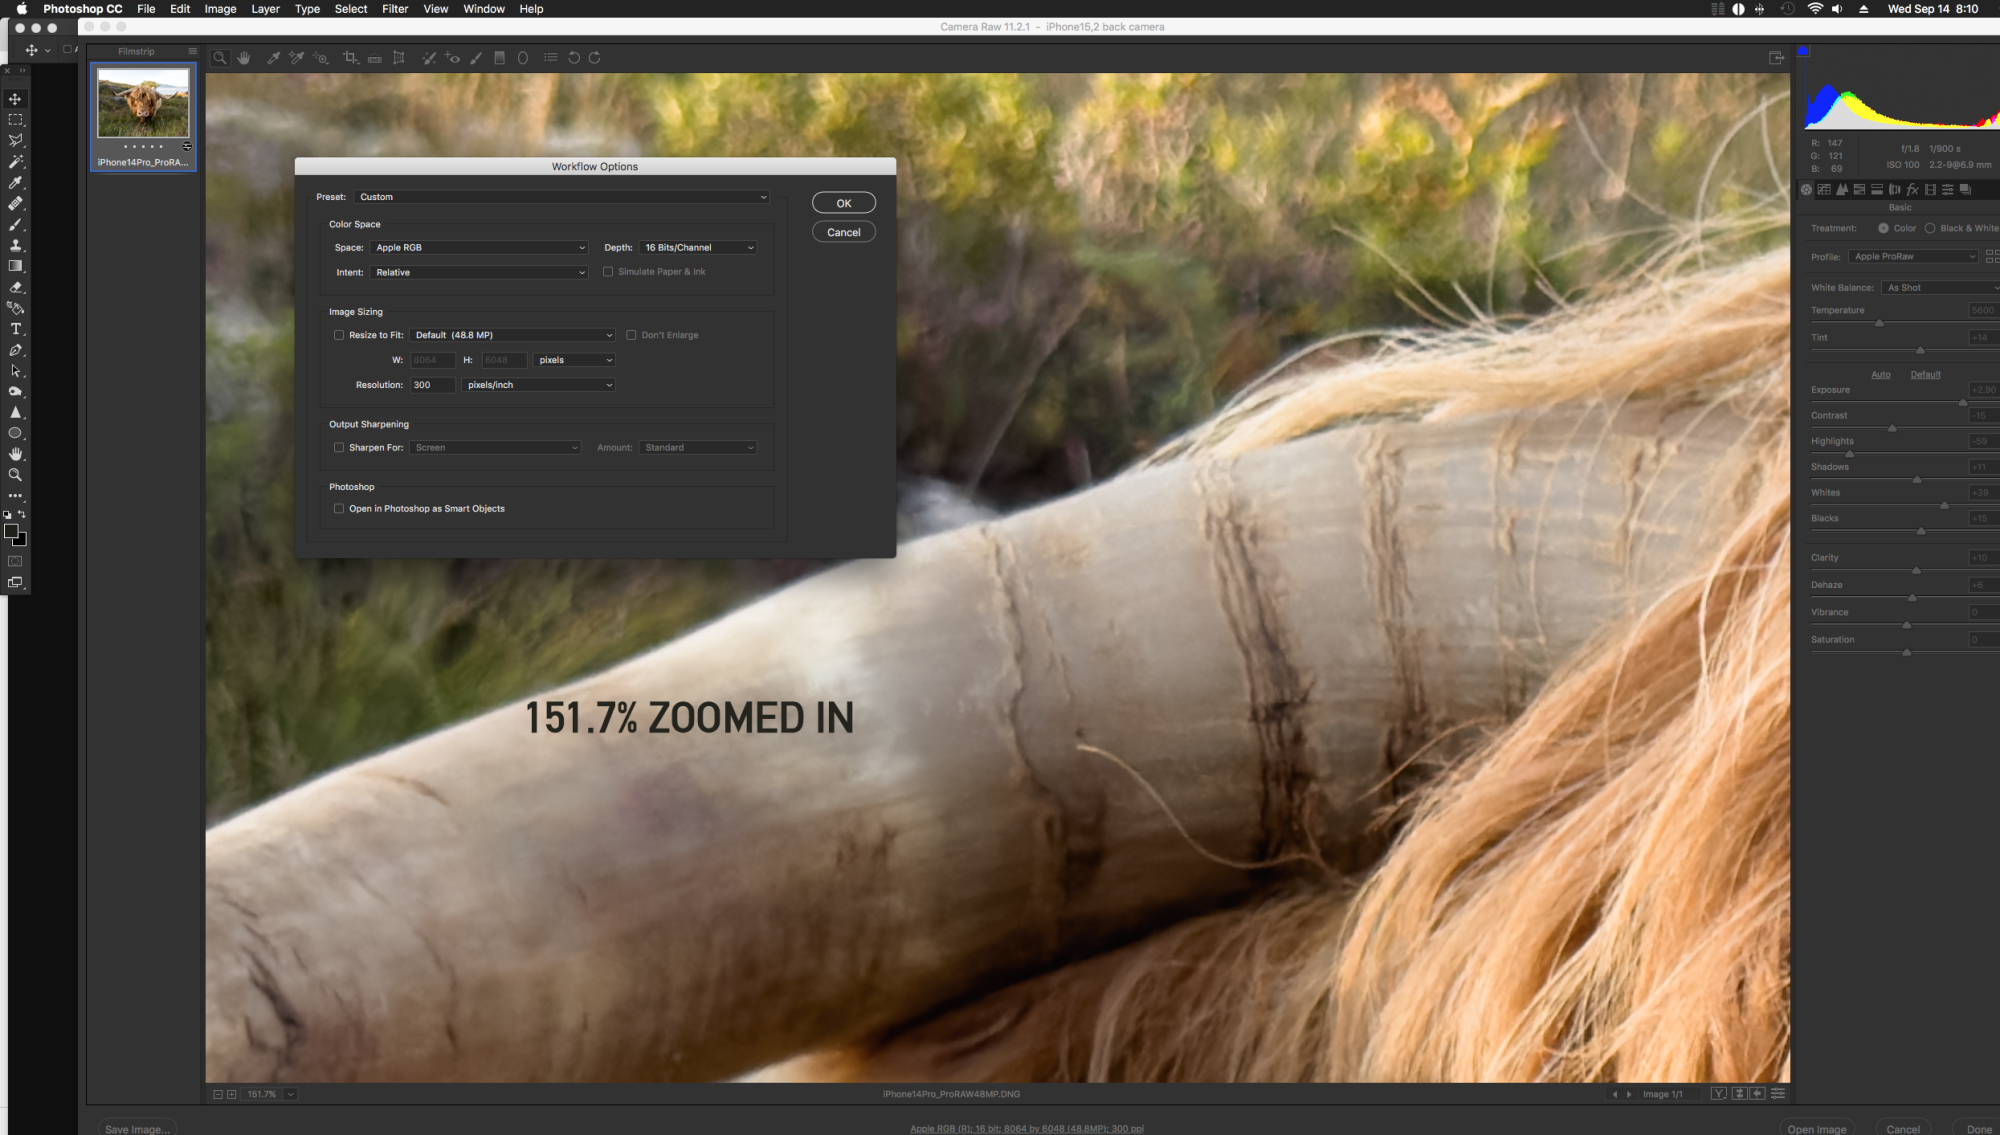Open the Layer menu
Image resolution: width=2000 pixels, height=1135 pixels.
click(x=265, y=9)
